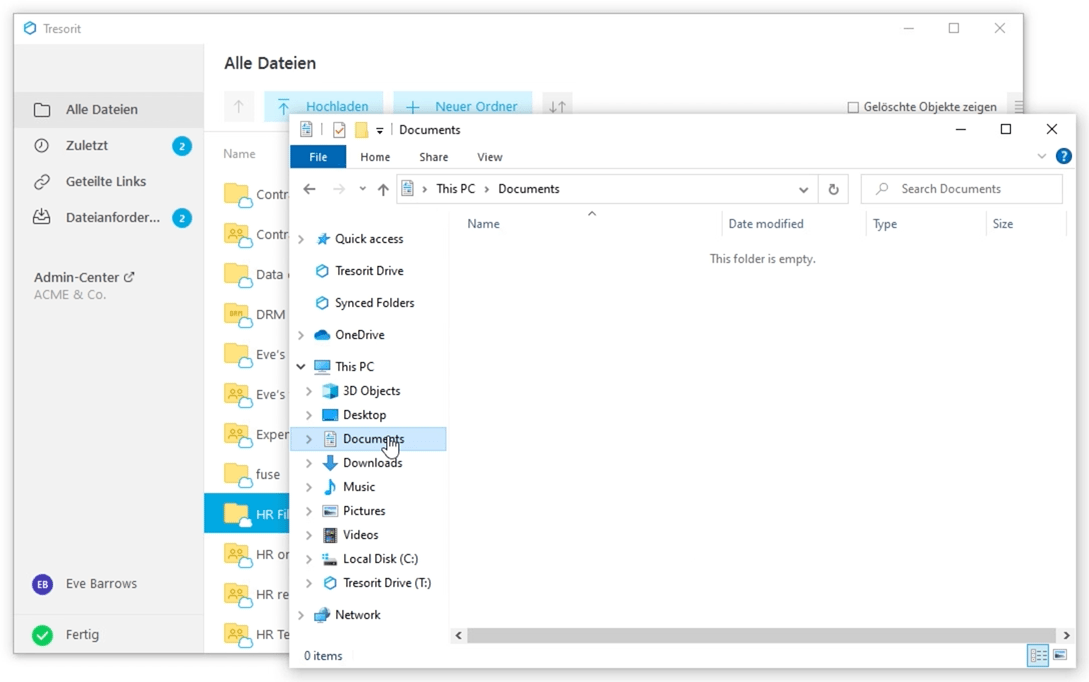The image size is (1089, 682).
Task: Open address bar history dropdown
Action: click(804, 190)
